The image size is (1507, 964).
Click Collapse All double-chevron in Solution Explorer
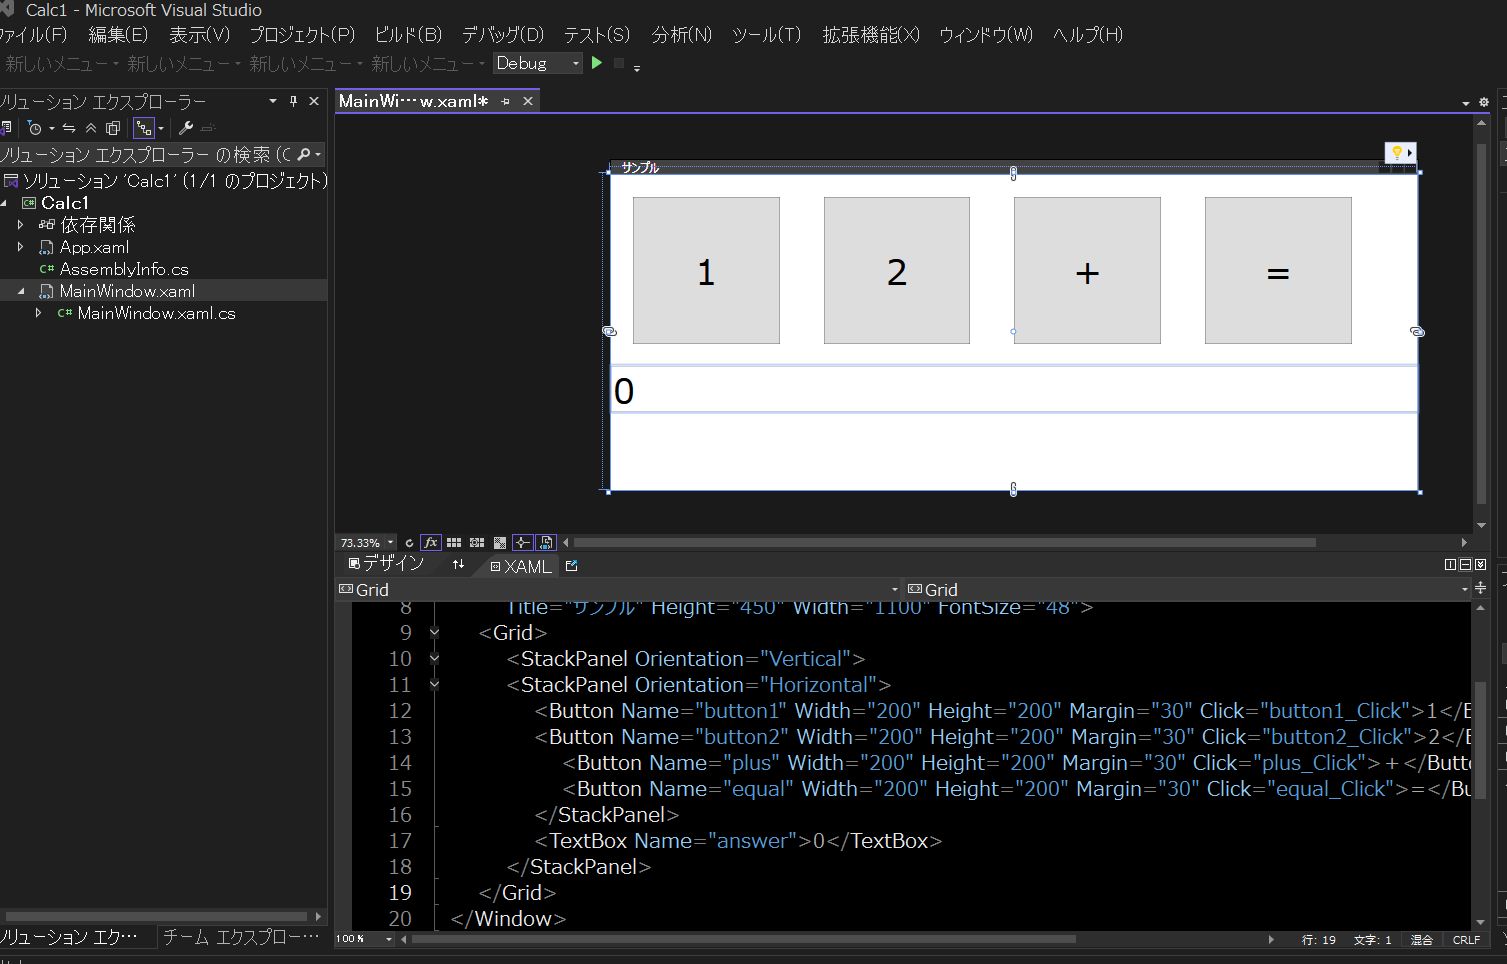click(91, 128)
